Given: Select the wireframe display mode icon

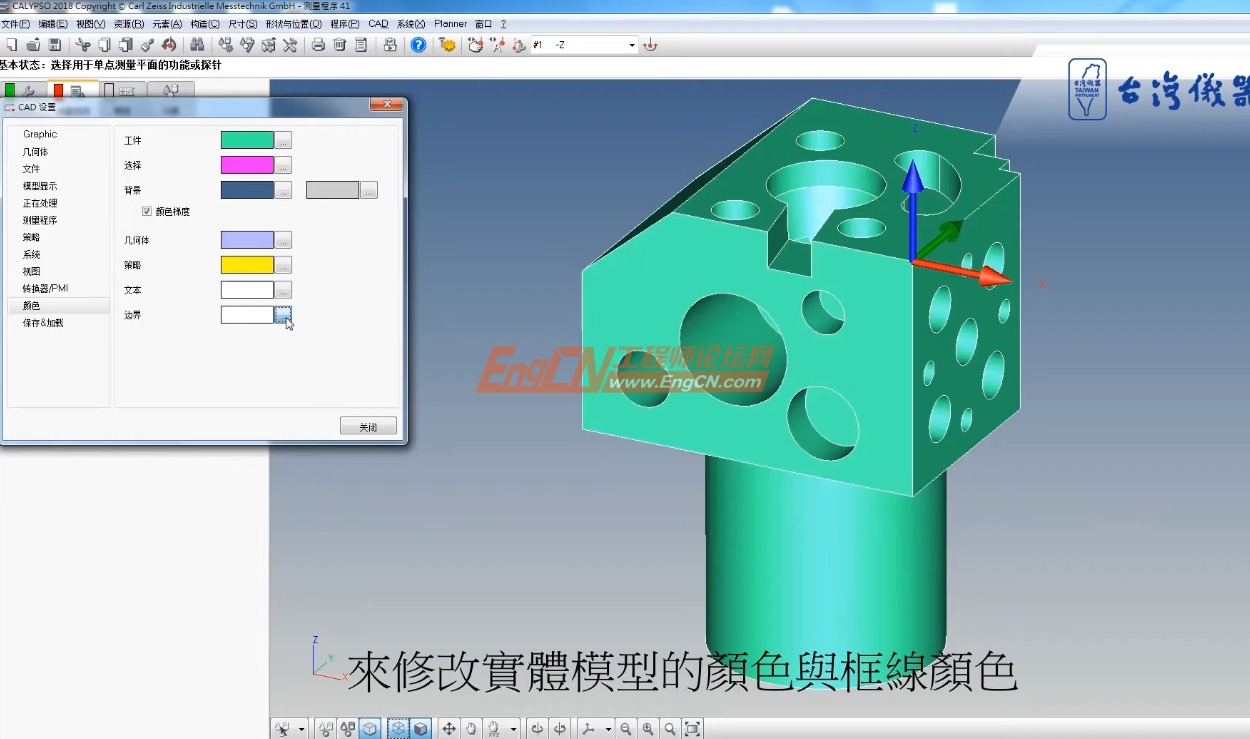Looking at the screenshot, I should pos(368,727).
